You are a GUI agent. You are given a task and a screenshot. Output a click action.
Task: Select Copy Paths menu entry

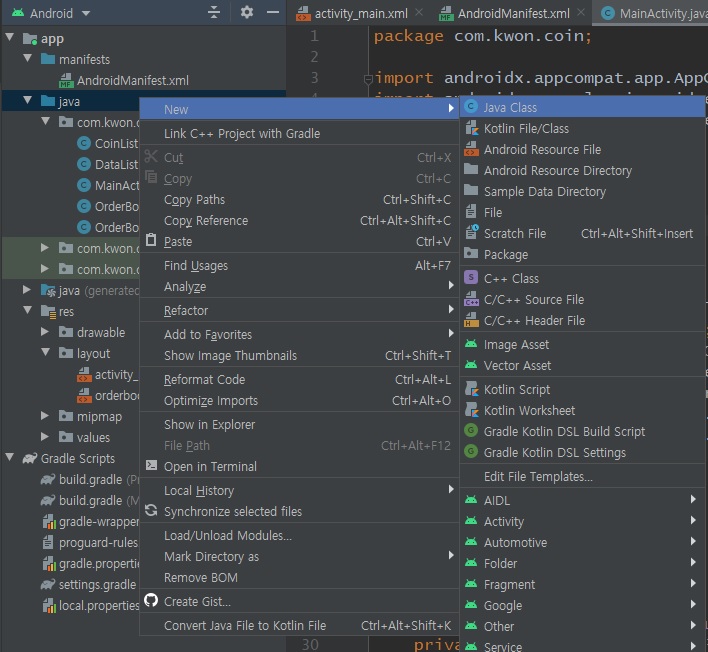coord(299,199)
